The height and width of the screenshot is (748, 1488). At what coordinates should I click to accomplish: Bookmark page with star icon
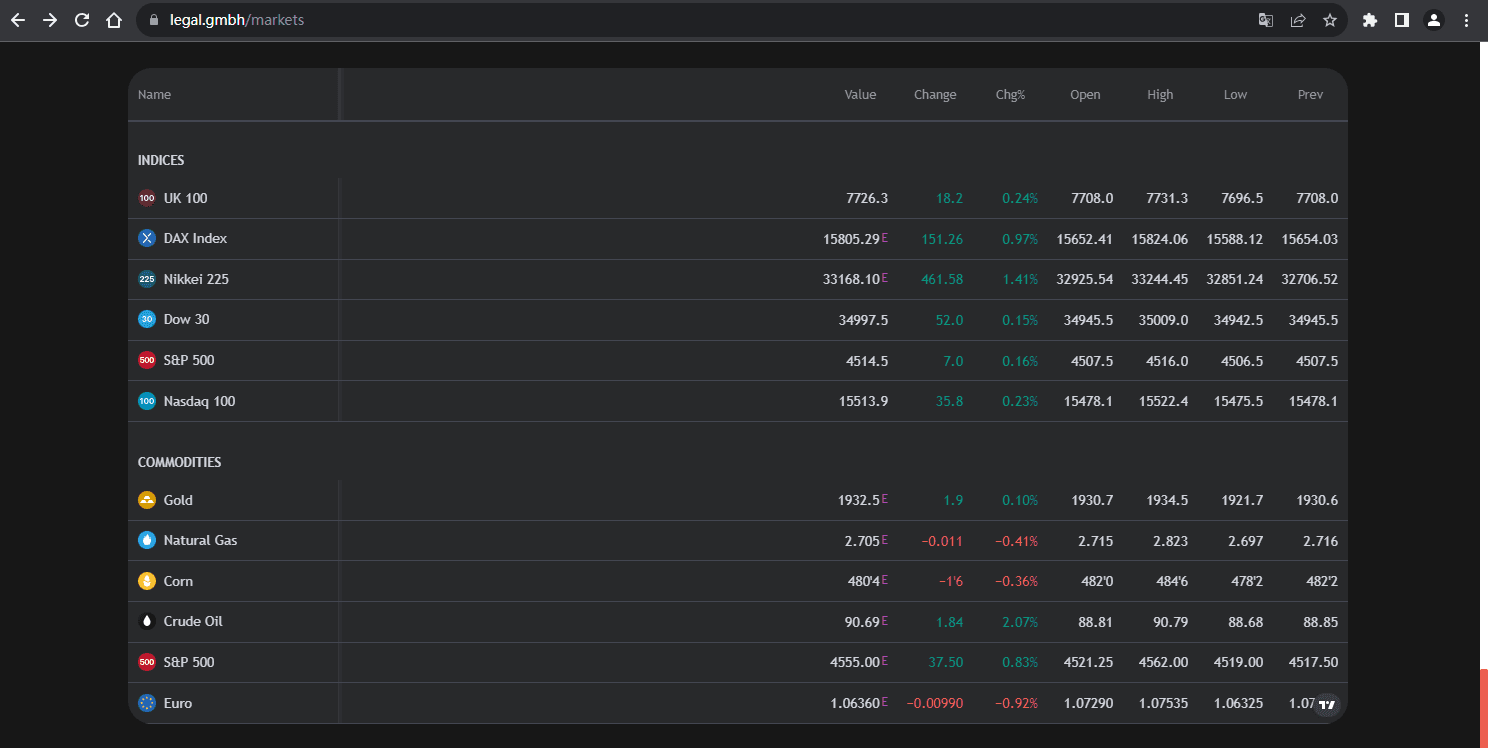[x=1330, y=20]
